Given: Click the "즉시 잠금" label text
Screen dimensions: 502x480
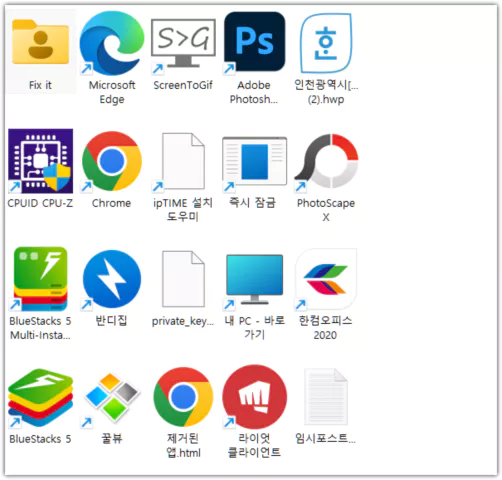Looking at the screenshot, I should click(x=252, y=202).
